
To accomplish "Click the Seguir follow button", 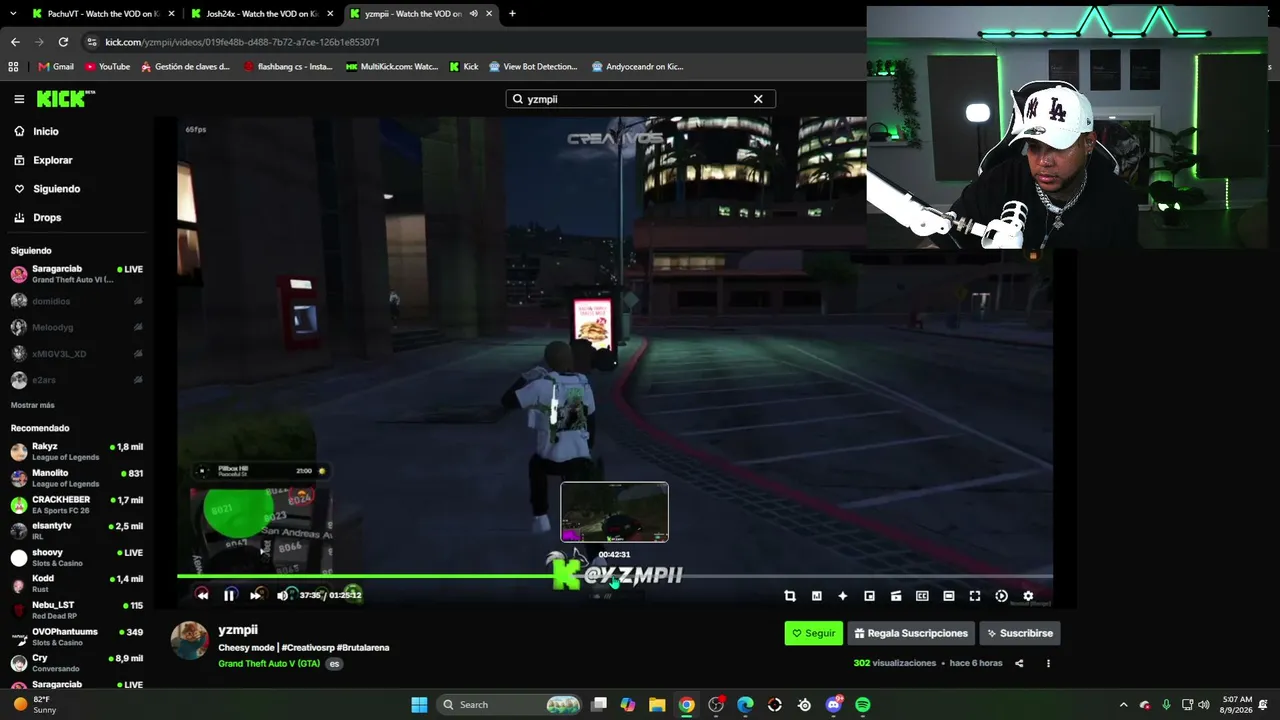I will 813,633.
